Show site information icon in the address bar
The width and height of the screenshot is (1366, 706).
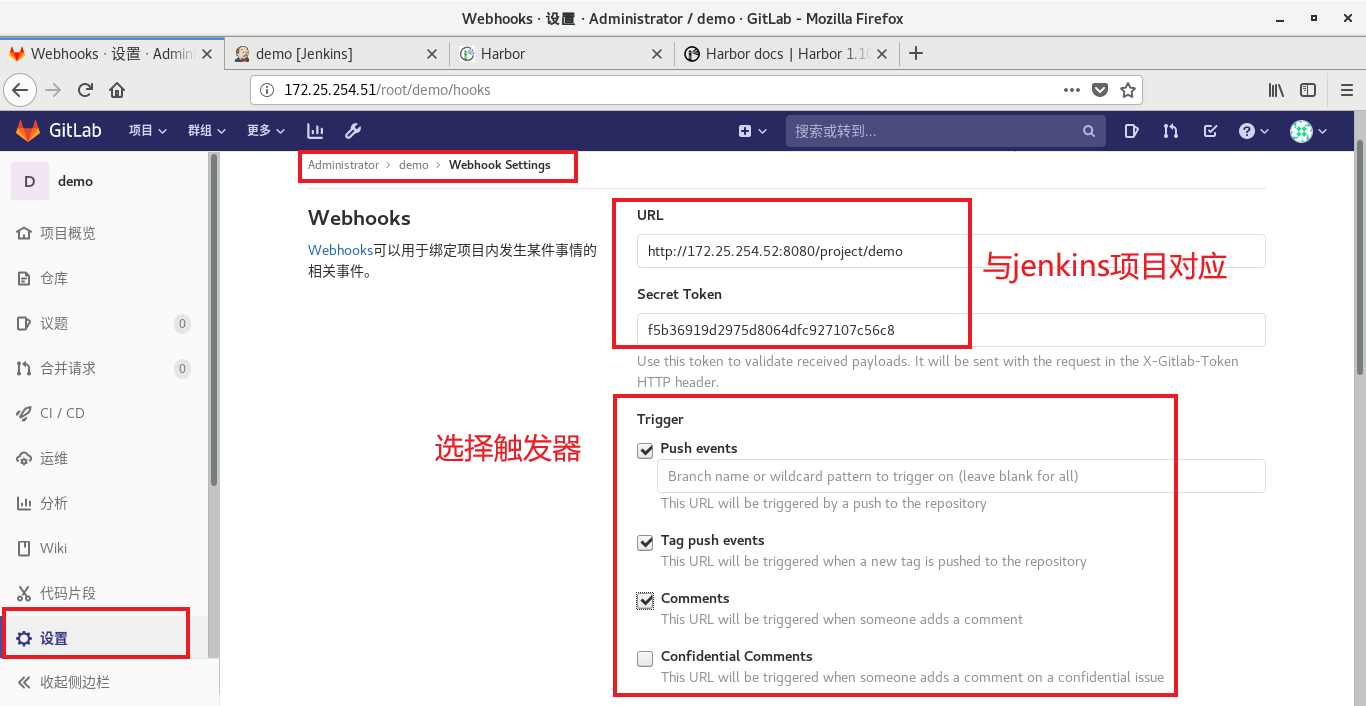267,90
